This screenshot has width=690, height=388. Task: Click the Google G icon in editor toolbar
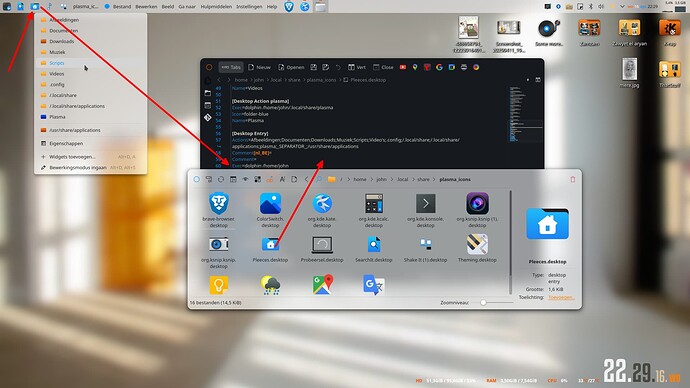pos(439,67)
